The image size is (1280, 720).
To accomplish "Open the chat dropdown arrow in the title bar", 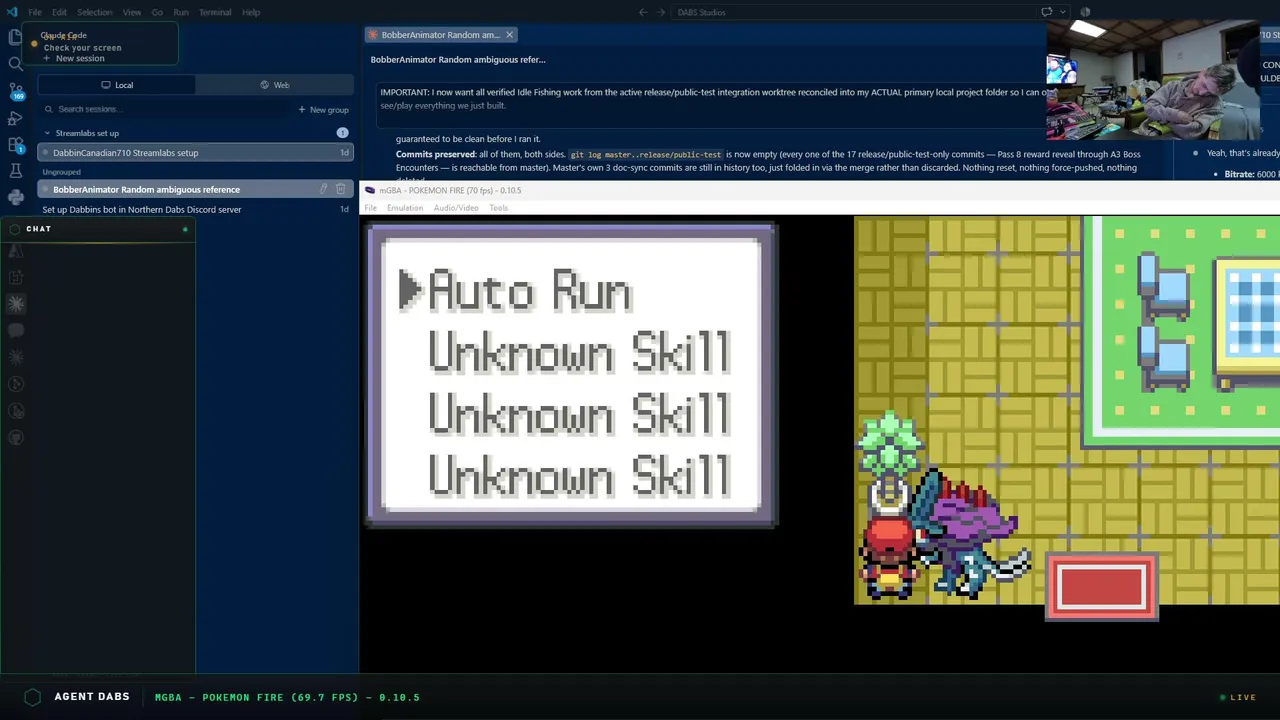I will [1061, 12].
